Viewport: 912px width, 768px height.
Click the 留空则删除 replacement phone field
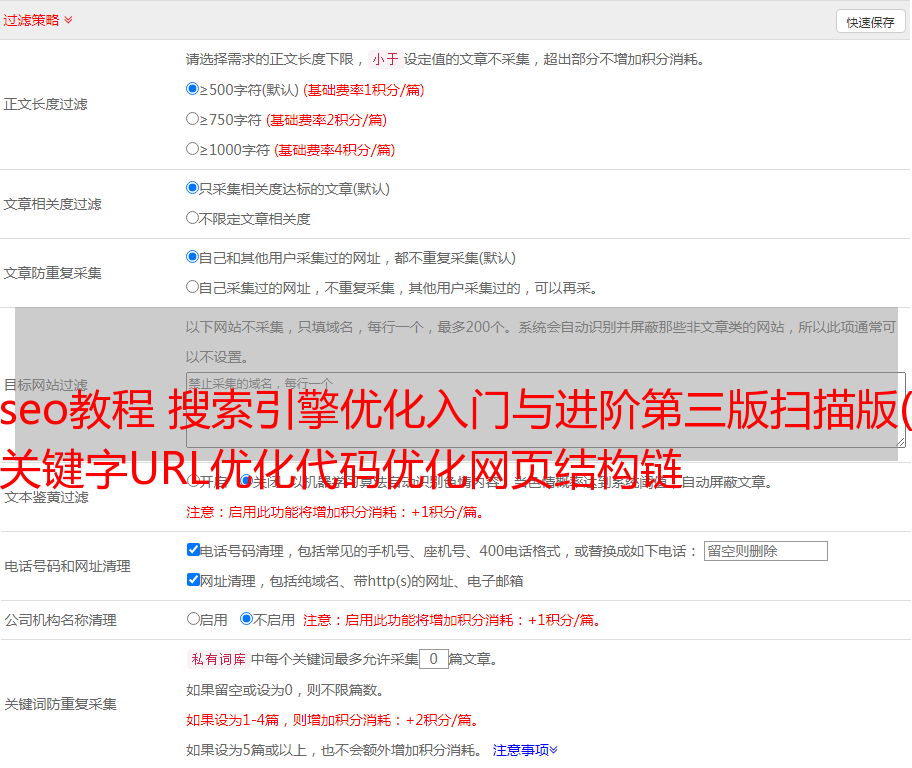click(765, 551)
